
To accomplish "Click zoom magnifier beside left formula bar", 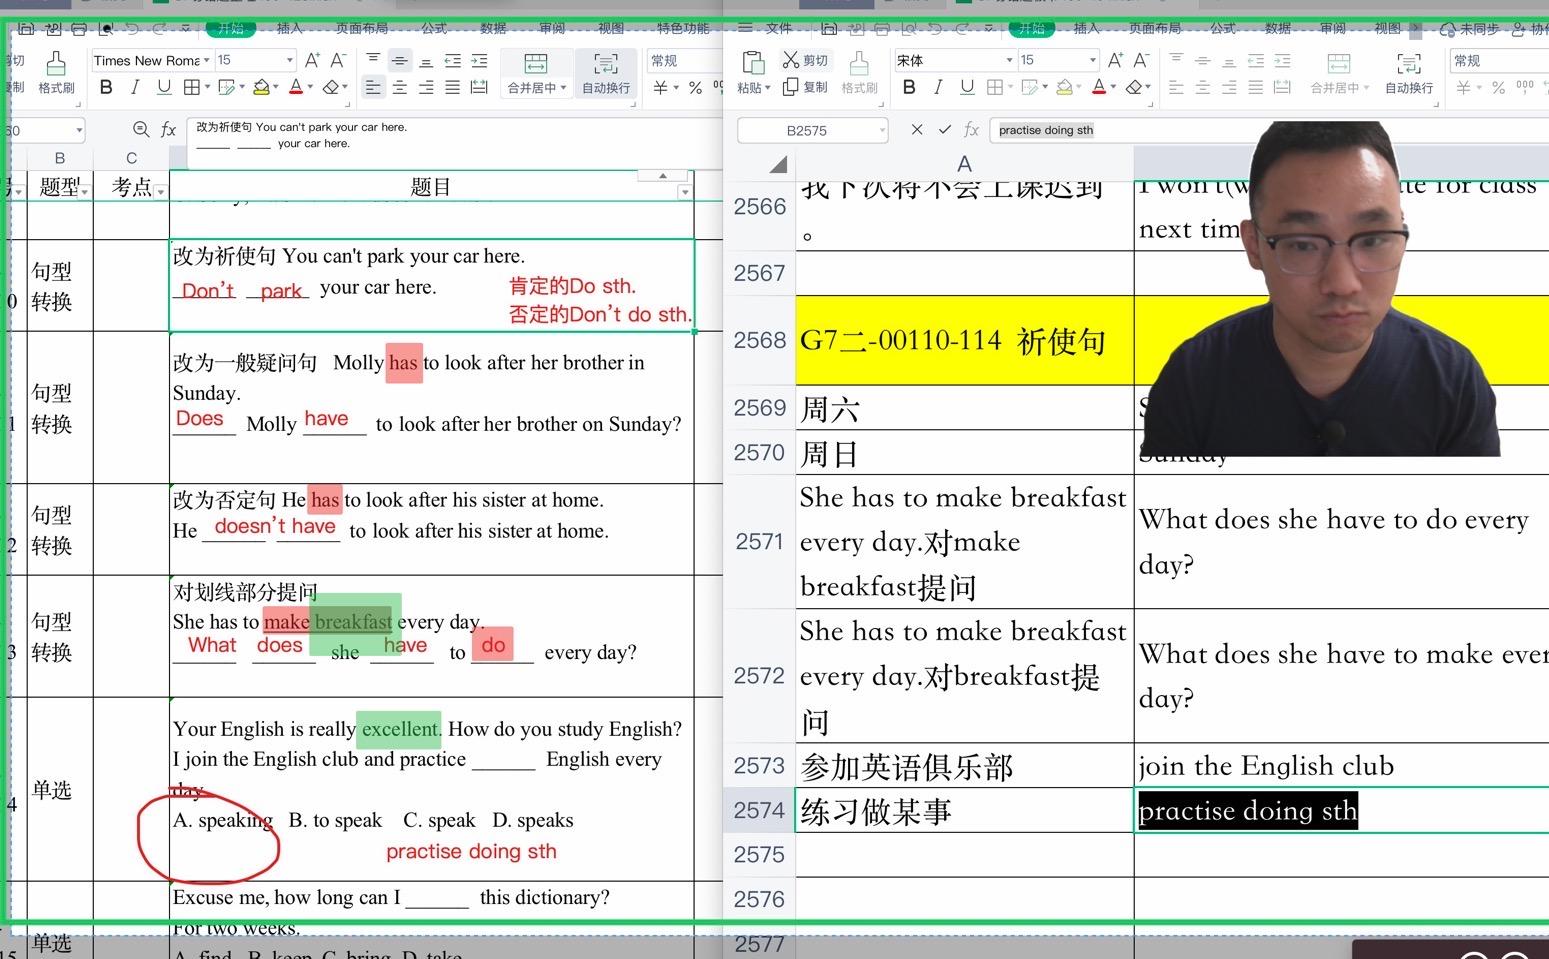I will pyautogui.click(x=141, y=129).
